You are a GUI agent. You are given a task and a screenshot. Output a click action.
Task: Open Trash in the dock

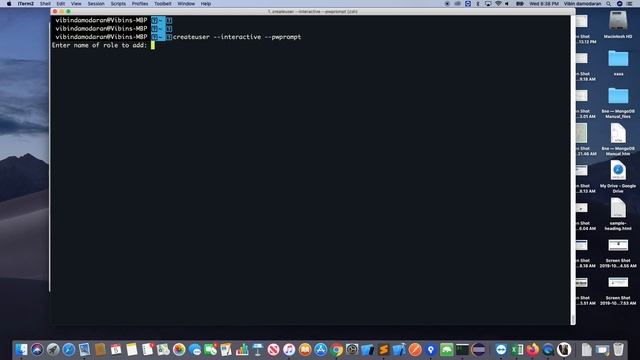[x=618, y=349]
